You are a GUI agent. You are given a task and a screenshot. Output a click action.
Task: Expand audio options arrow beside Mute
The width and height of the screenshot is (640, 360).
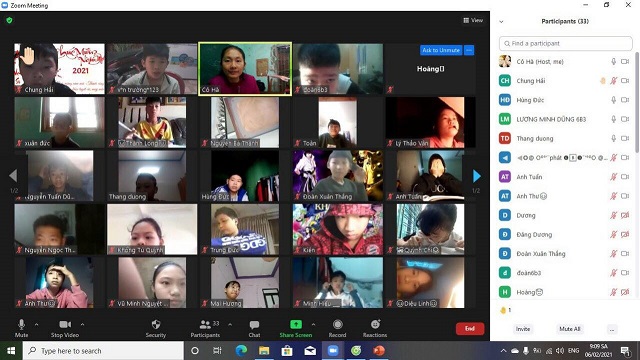36,324
